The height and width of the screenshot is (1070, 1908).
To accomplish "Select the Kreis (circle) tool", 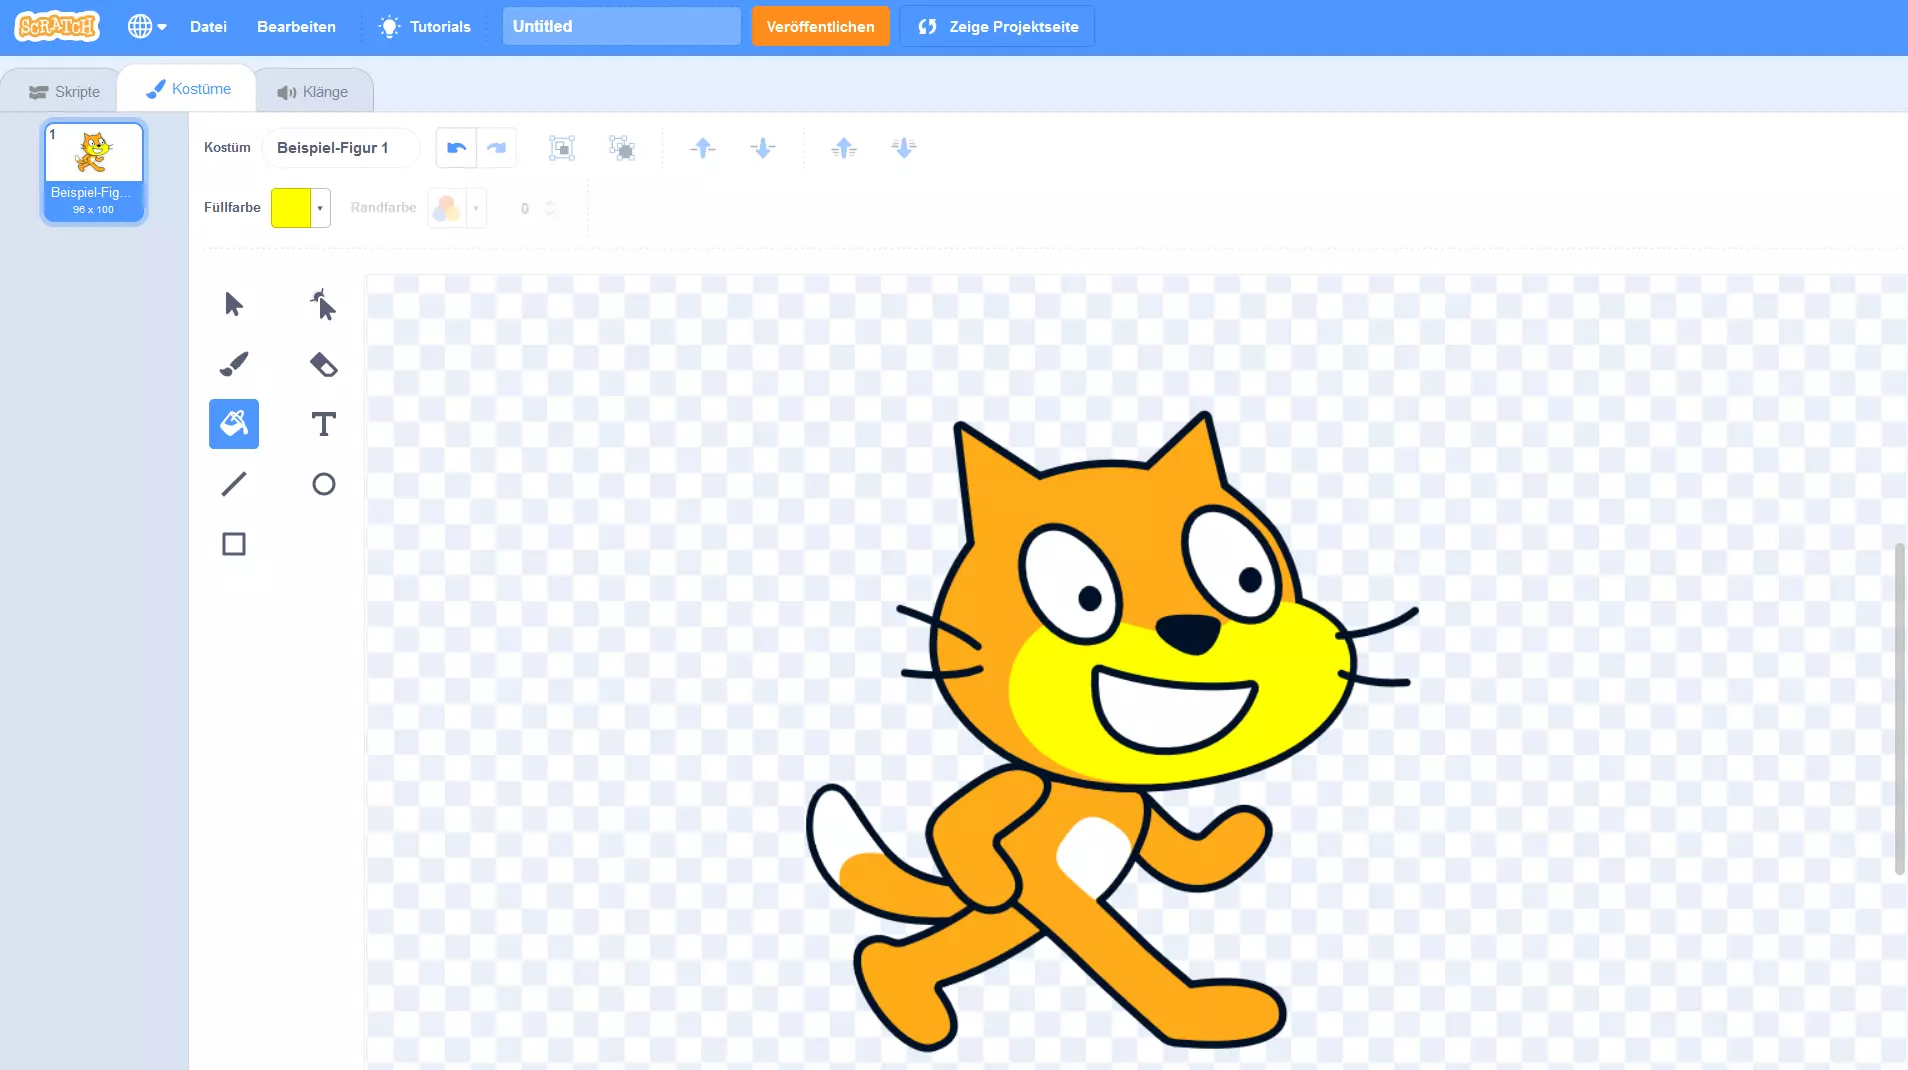I will (x=323, y=483).
